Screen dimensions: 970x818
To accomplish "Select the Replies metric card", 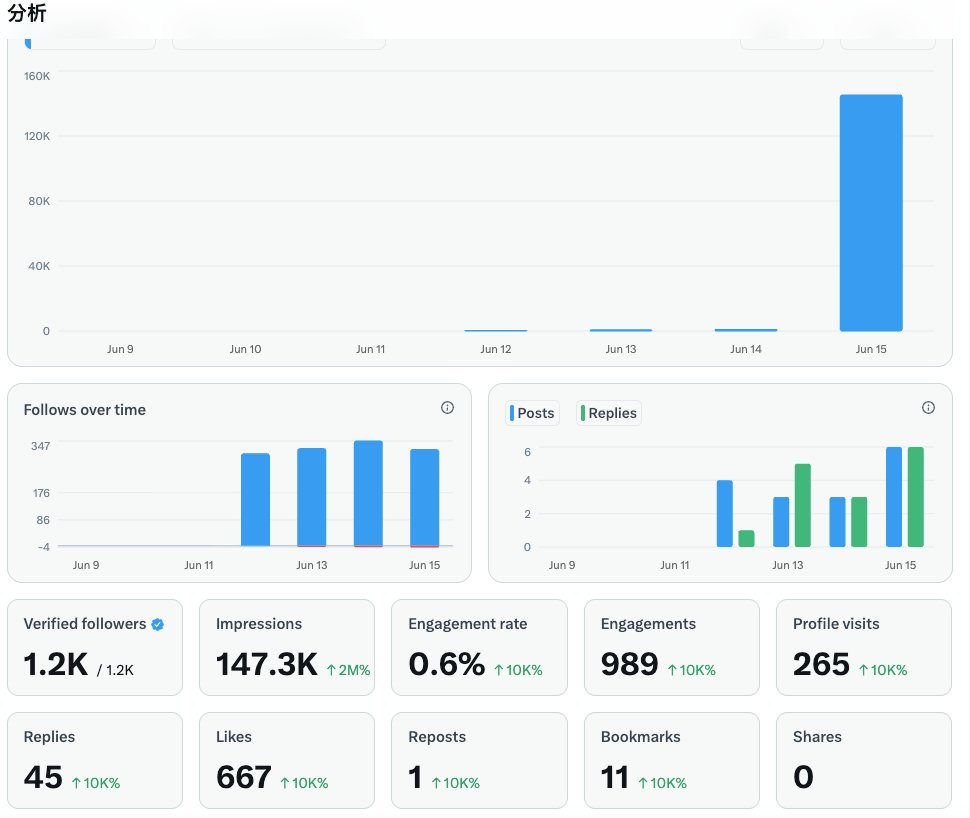I will [x=95, y=760].
